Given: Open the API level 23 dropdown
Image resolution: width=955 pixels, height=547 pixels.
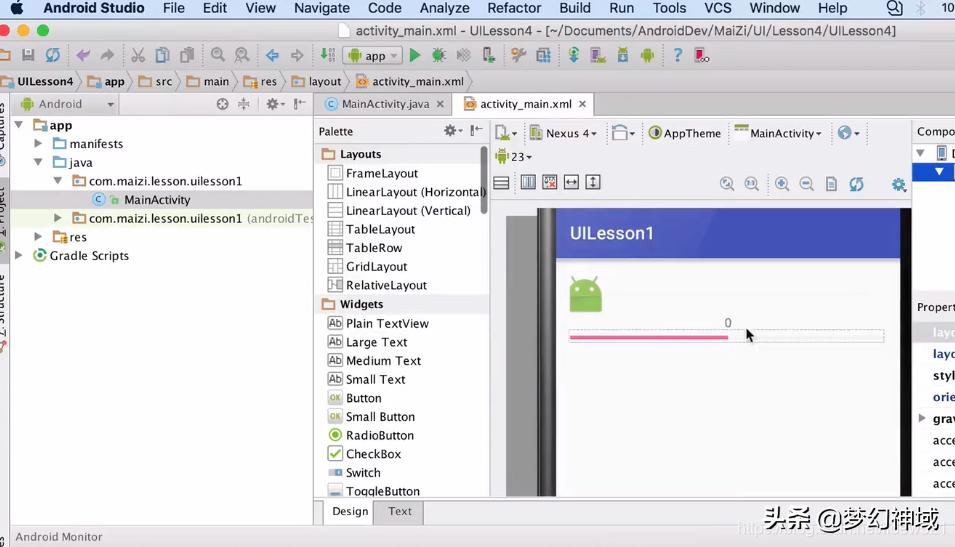Looking at the screenshot, I should [x=515, y=157].
